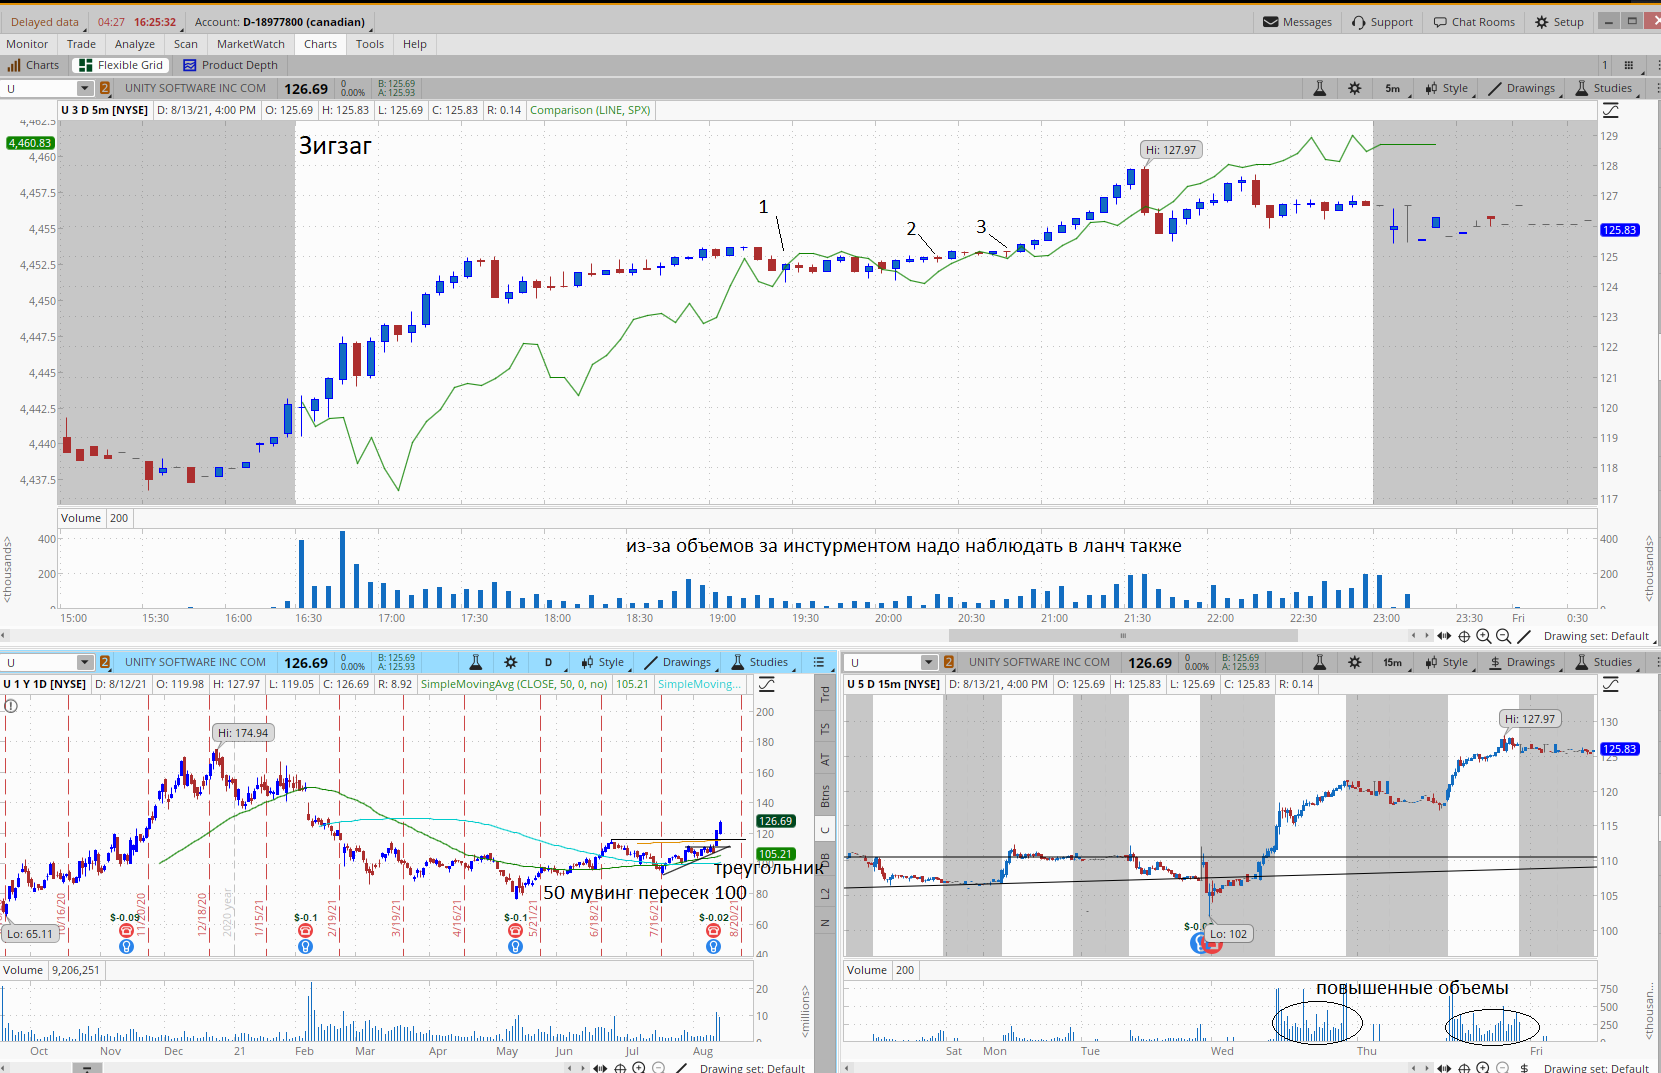Click 5/21/21 red earnings phone icon on daily chart

tap(515, 931)
